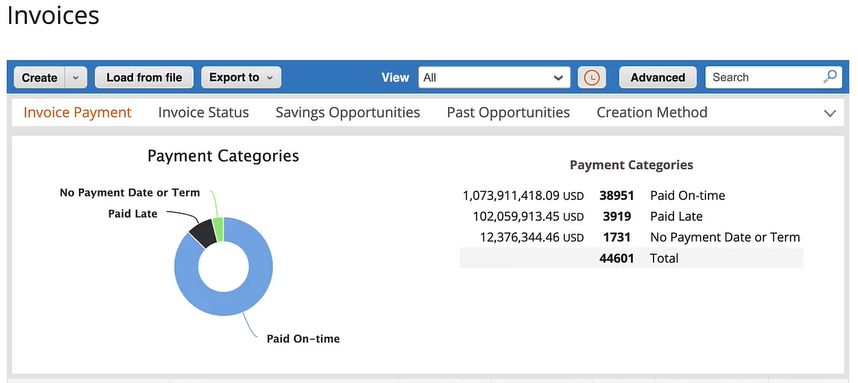The width and height of the screenshot is (858, 383).
Task: Click the green No Payment Date segment
Action: coord(218,230)
